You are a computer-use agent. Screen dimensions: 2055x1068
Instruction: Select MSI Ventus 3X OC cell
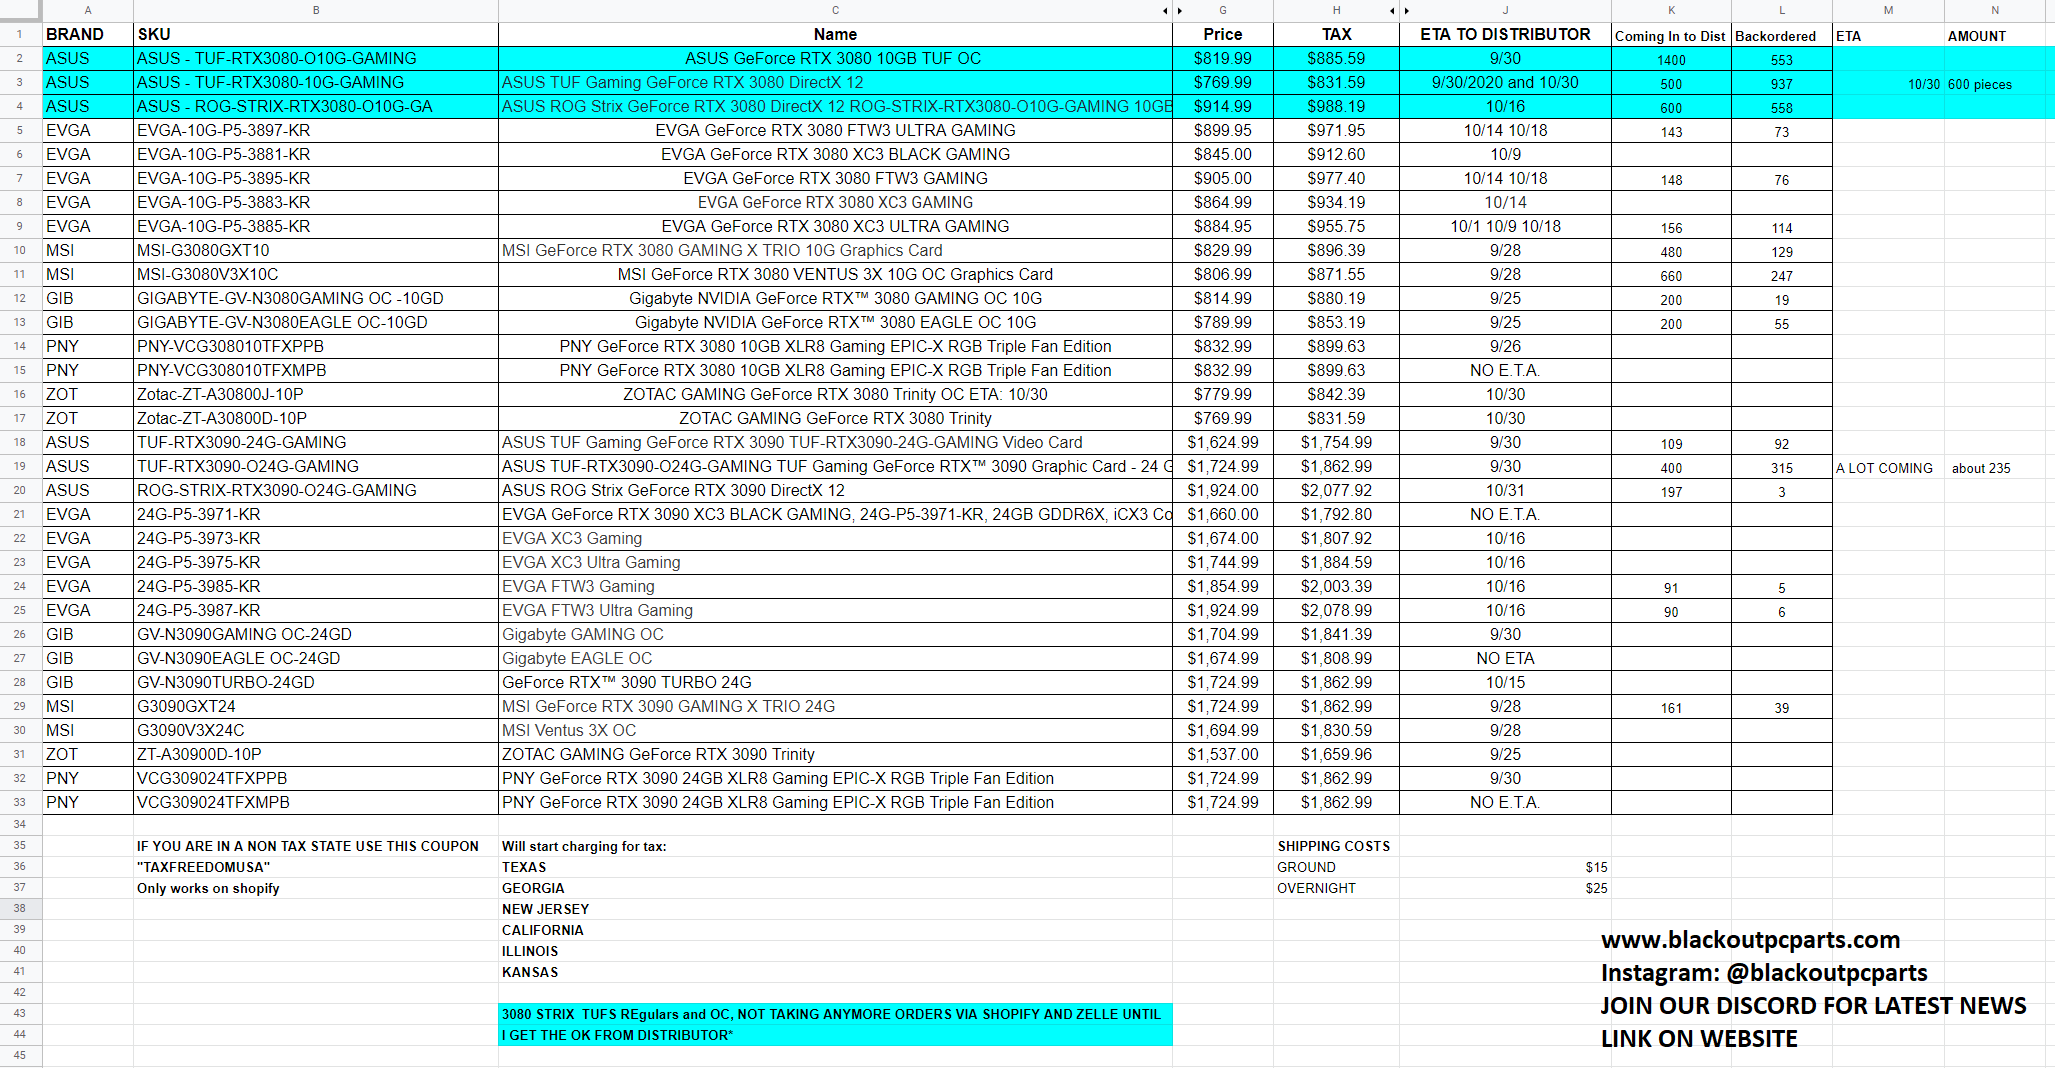click(x=835, y=730)
